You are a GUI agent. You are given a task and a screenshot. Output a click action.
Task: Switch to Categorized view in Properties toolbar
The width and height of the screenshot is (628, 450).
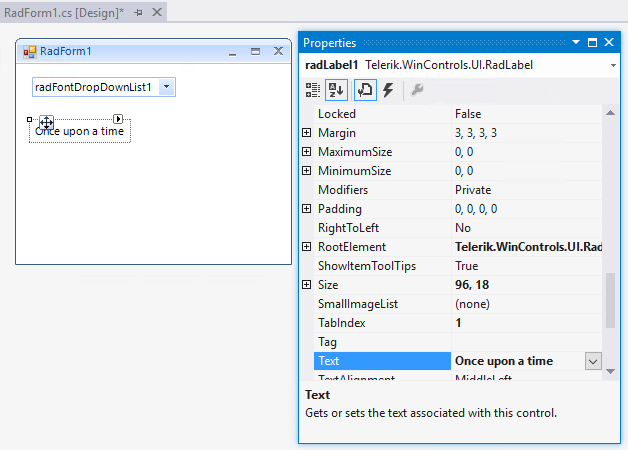point(312,90)
